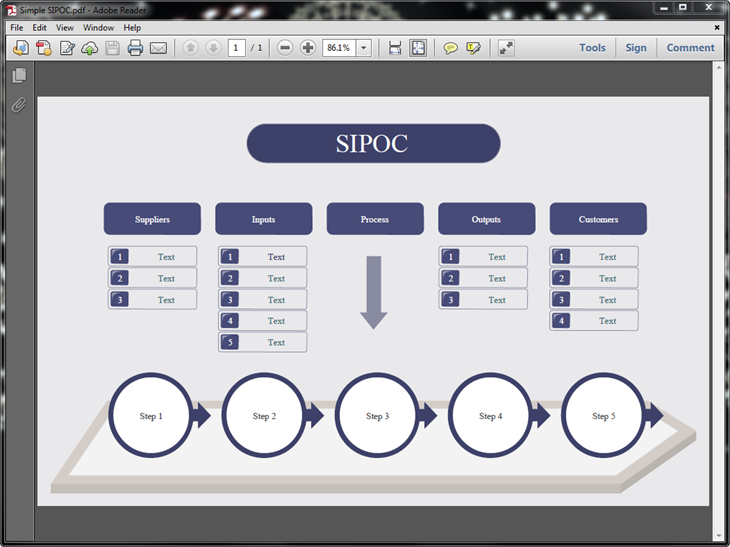Image resolution: width=730 pixels, height=547 pixels.
Task: Open the View menu
Action: click(x=65, y=27)
